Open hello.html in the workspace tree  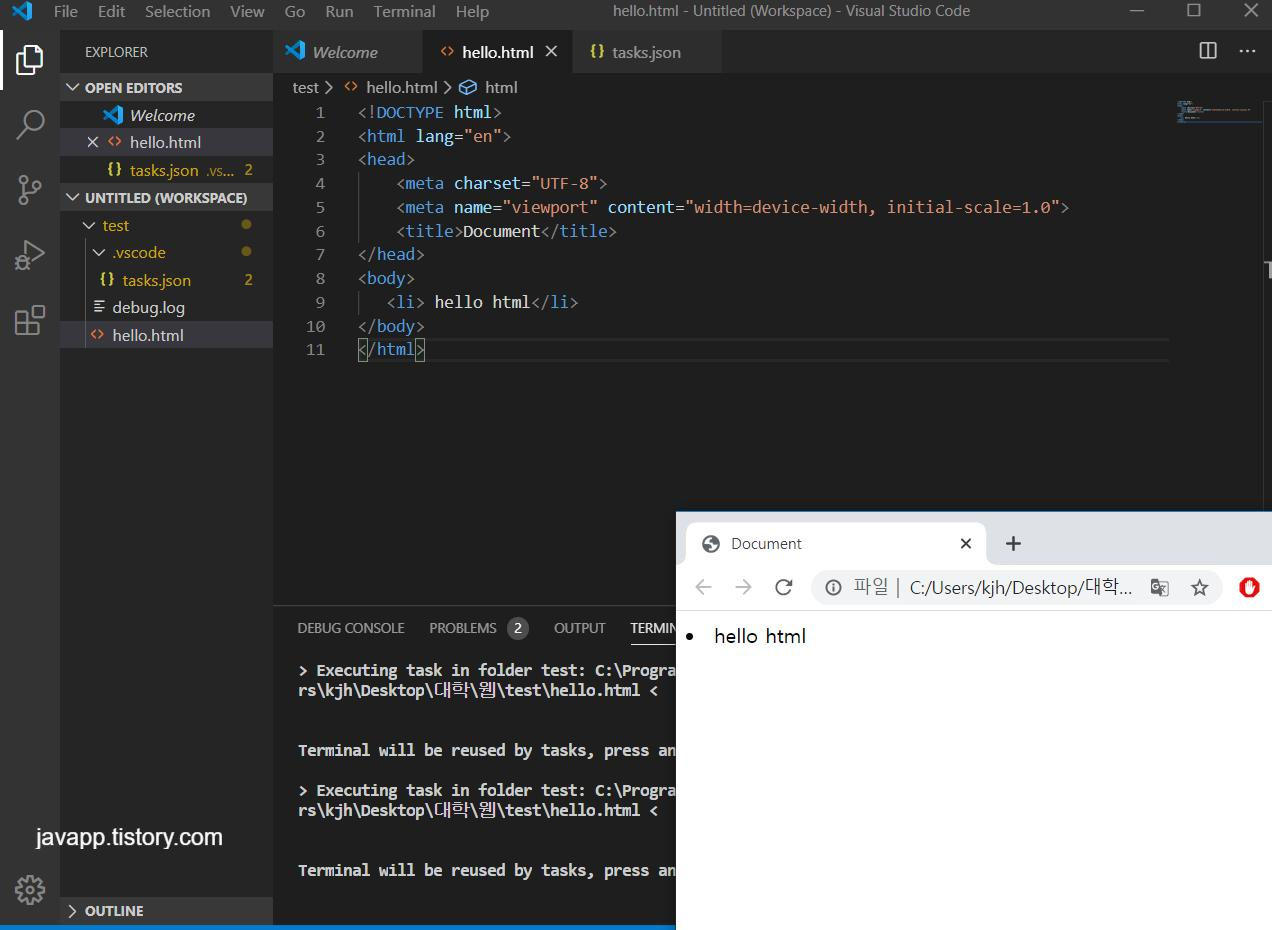(166, 335)
